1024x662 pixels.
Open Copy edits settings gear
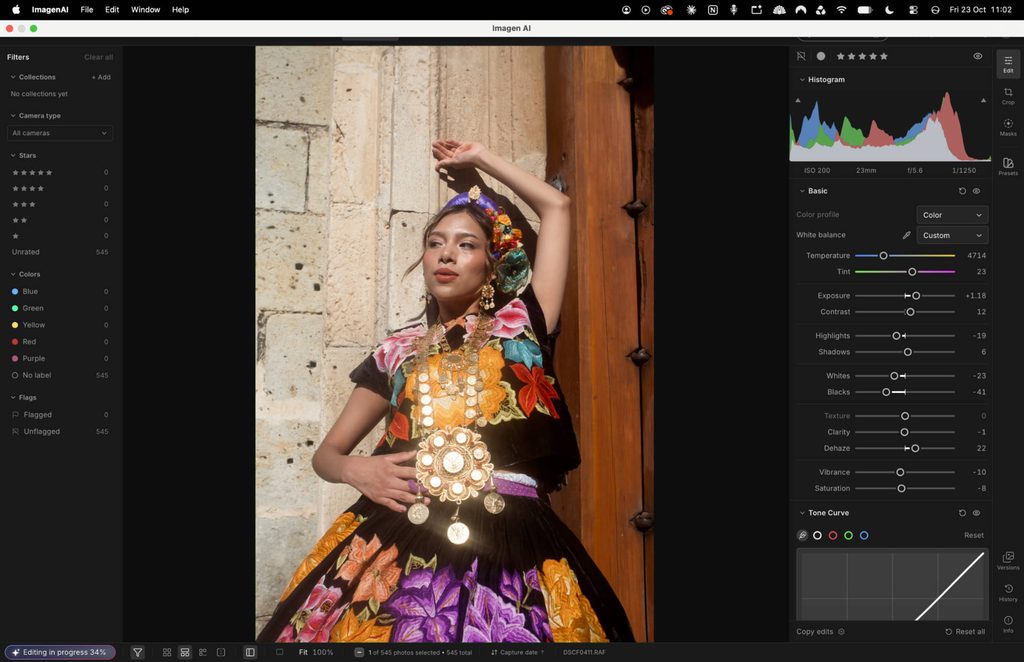point(841,632)
